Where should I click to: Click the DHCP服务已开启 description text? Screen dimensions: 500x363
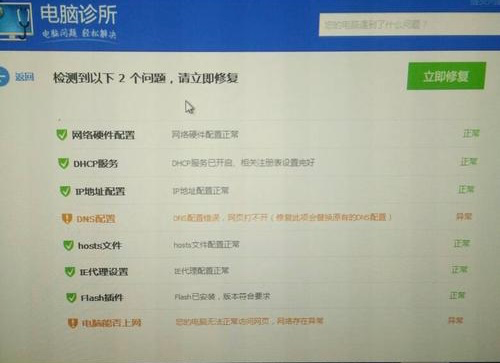[x=243, y=163]
